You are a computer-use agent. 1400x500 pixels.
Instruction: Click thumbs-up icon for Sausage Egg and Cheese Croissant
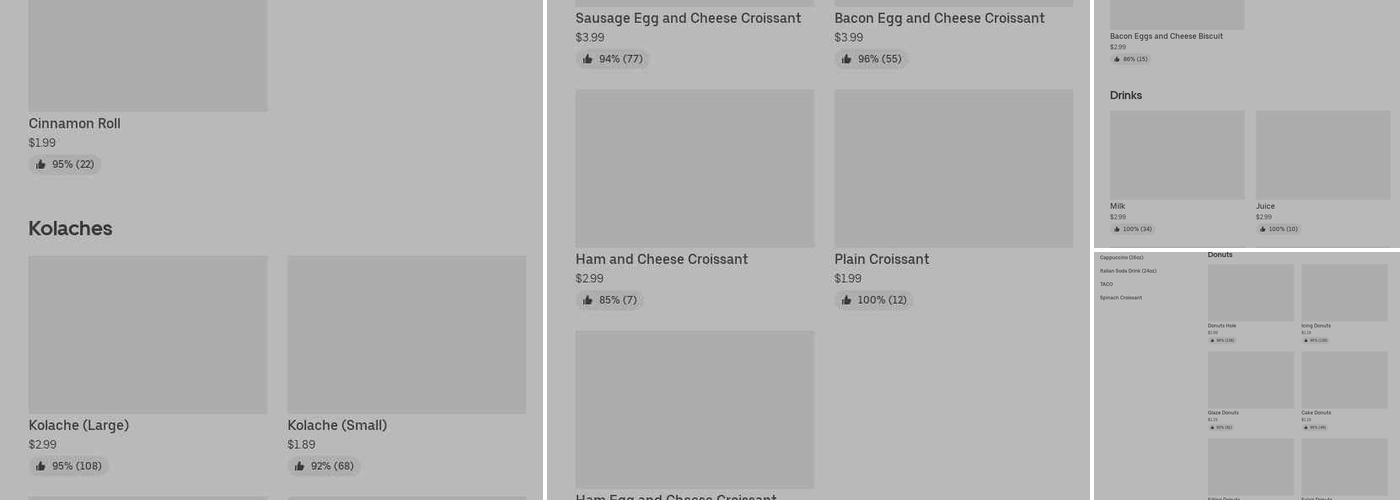click(x=588, y=60)
